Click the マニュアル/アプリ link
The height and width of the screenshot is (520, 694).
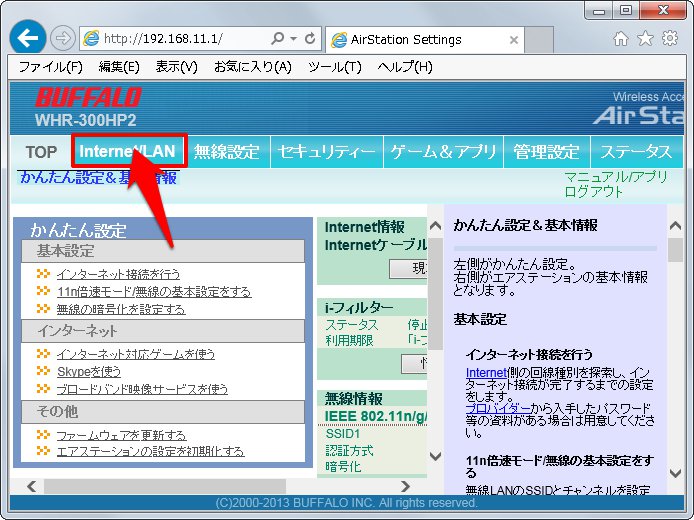pyautogui.click(x=616, y=177)
